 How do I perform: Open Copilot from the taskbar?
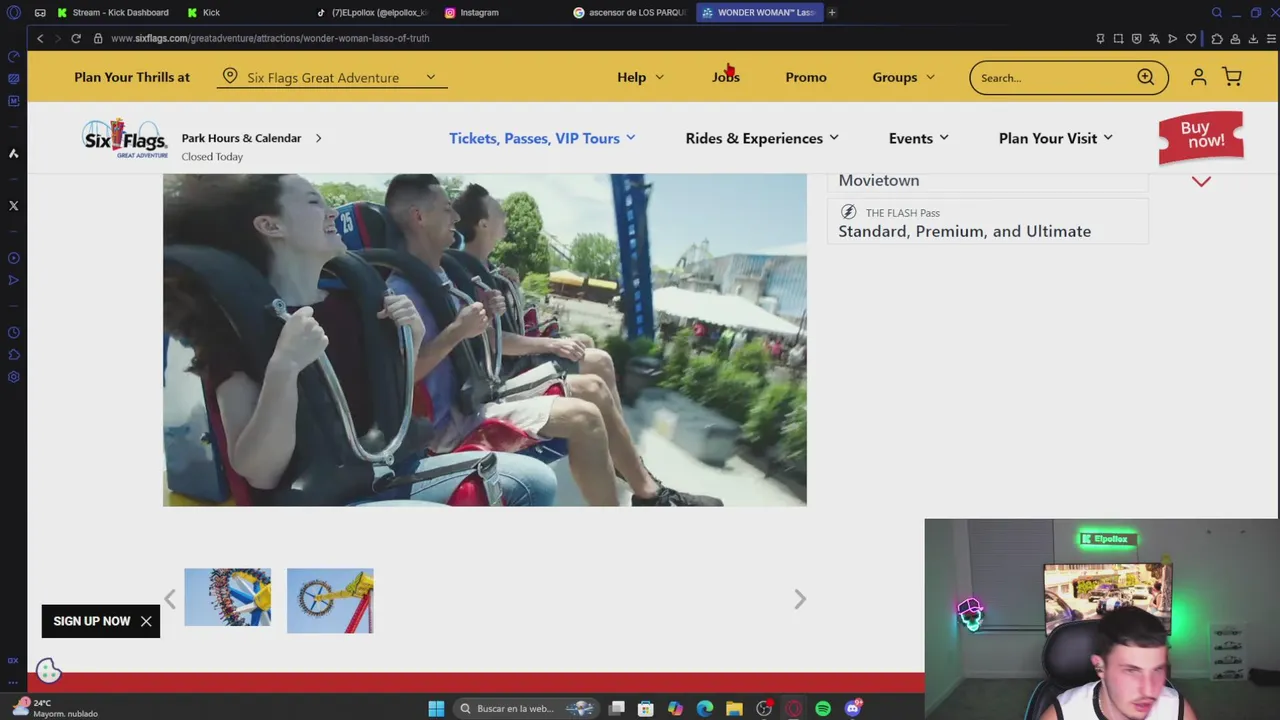[x=676, y=708]
